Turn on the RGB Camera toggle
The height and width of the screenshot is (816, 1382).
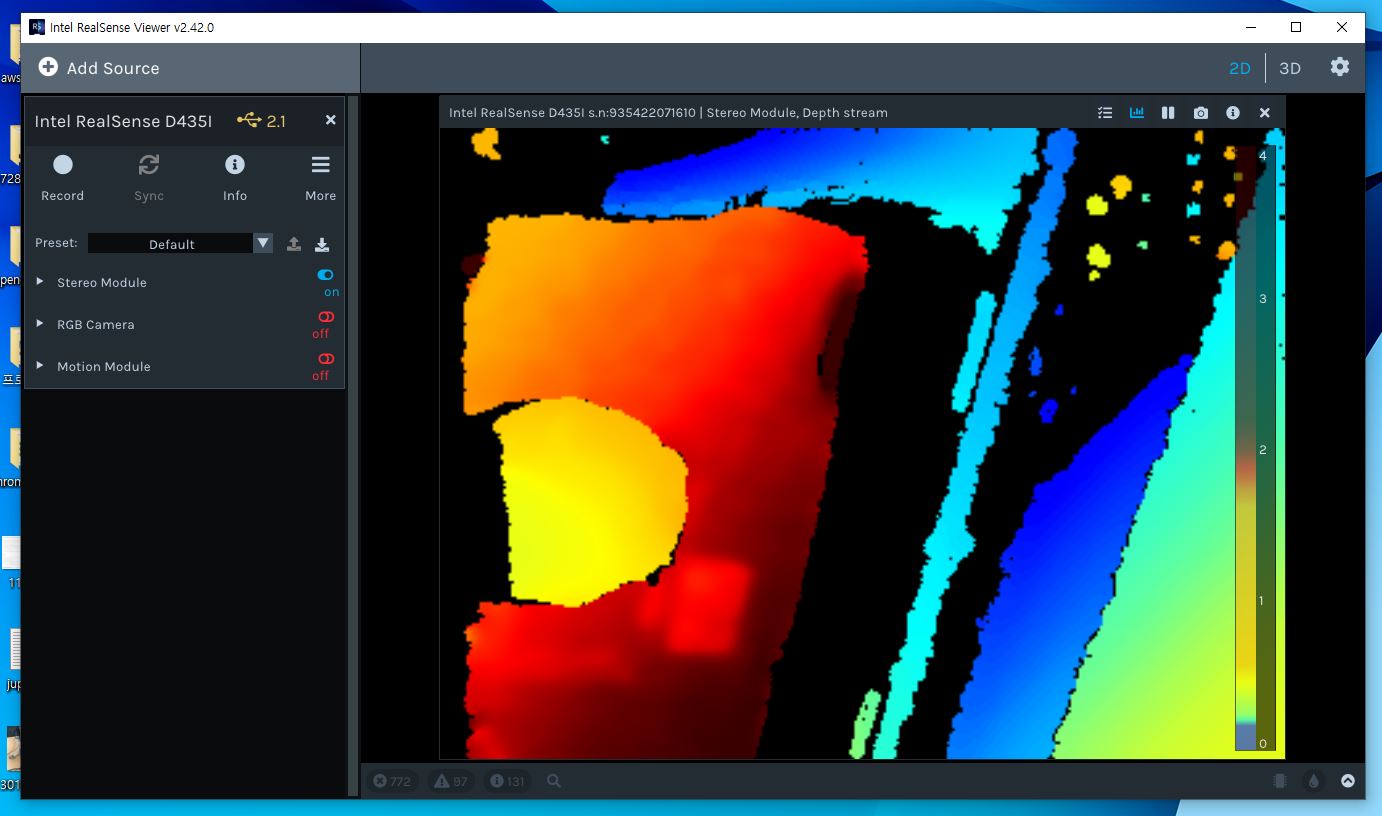click(x=325, y=317)
